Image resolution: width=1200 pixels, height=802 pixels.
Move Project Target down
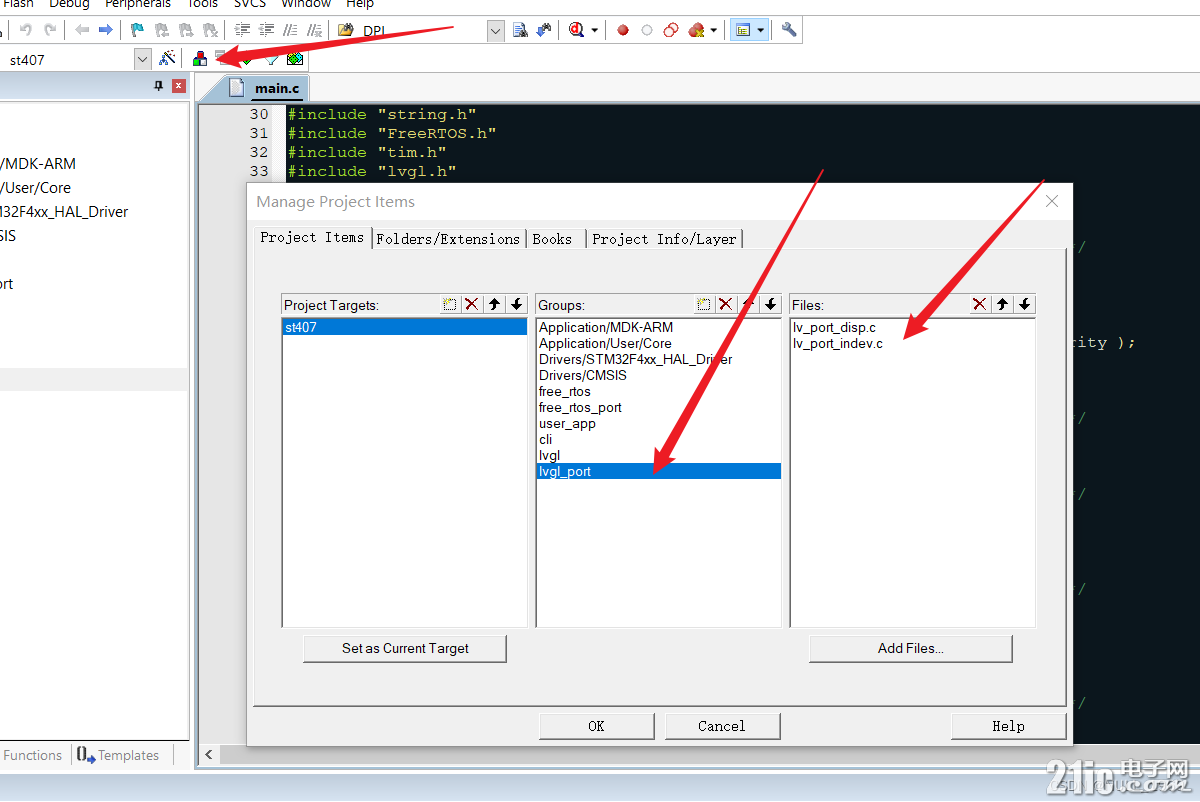(516, 304)
